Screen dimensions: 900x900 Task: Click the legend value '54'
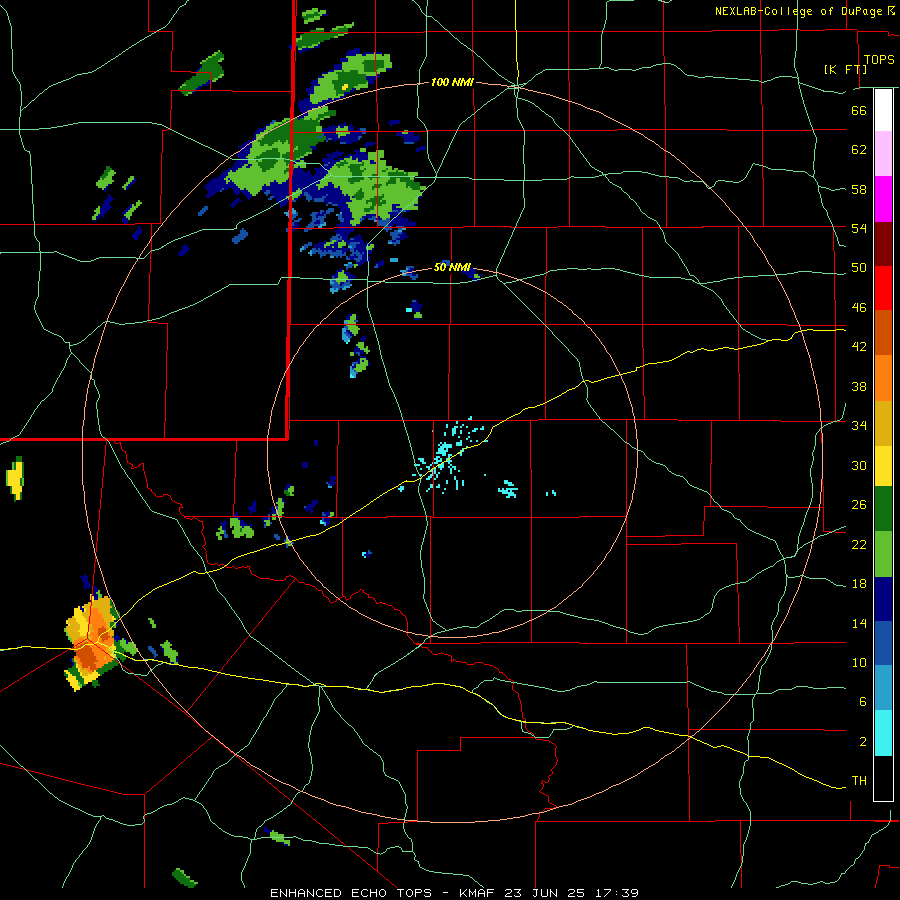(x=859, y=228)
